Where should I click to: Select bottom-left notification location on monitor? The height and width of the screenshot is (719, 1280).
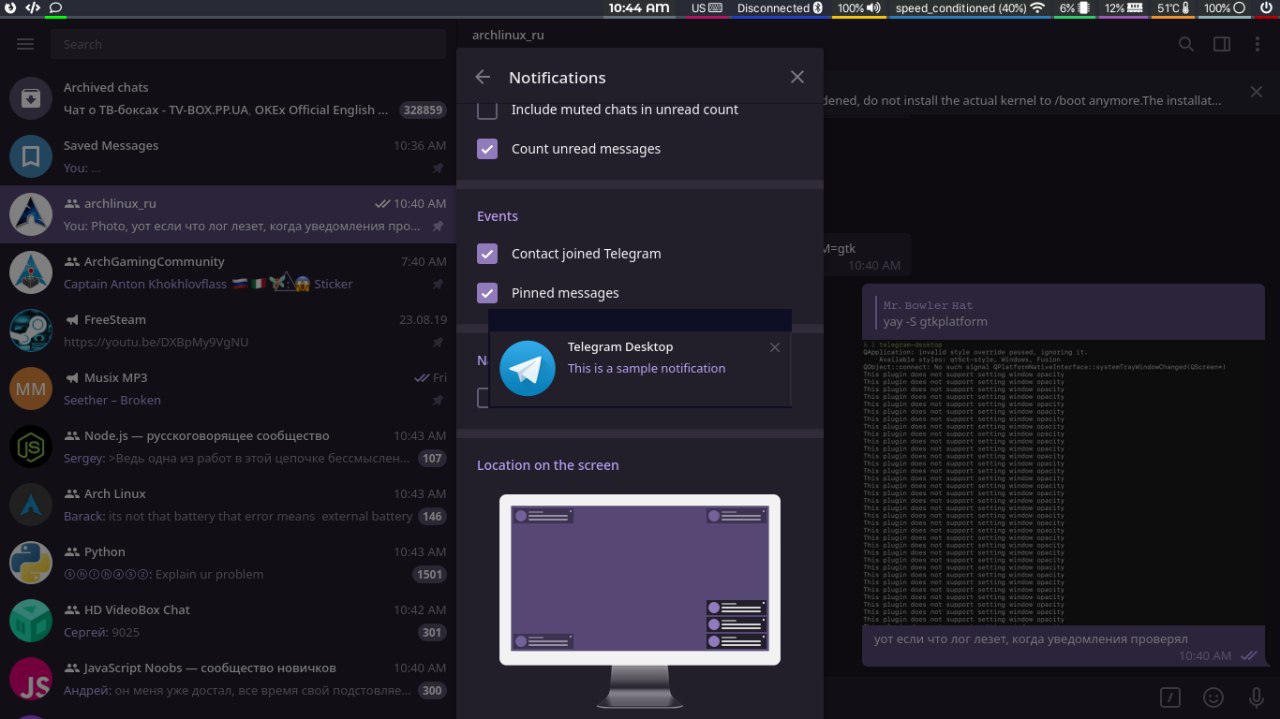point(542,641)
